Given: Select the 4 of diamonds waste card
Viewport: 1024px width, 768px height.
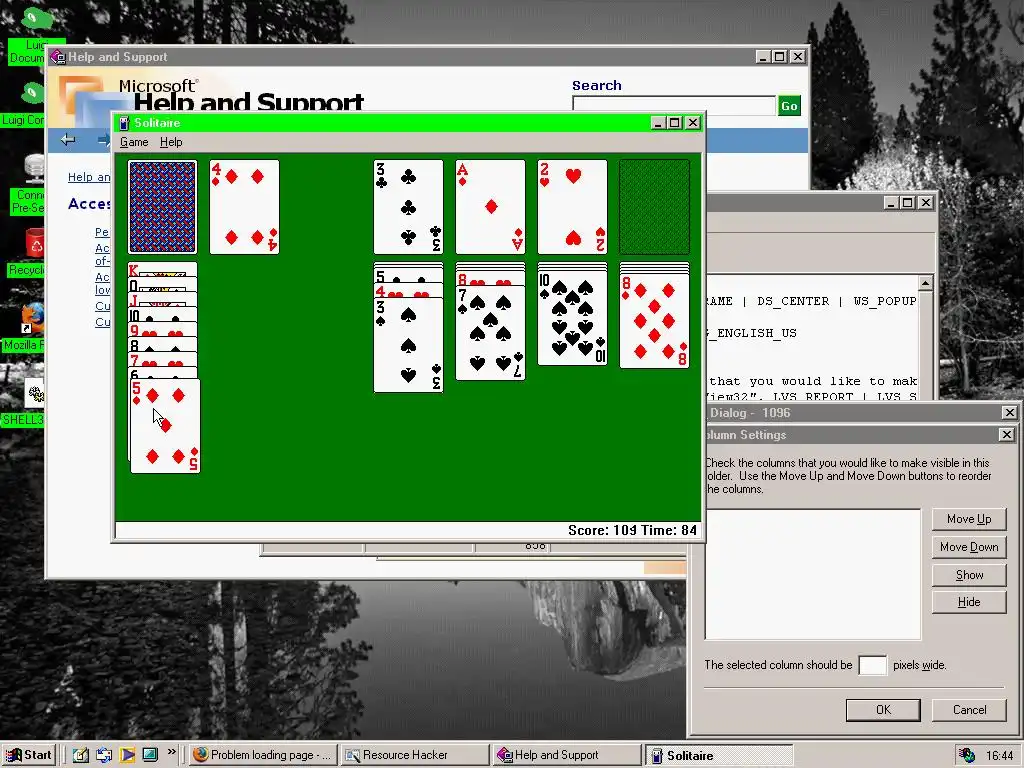Looking at the screenshot, I should coord(244,206).
